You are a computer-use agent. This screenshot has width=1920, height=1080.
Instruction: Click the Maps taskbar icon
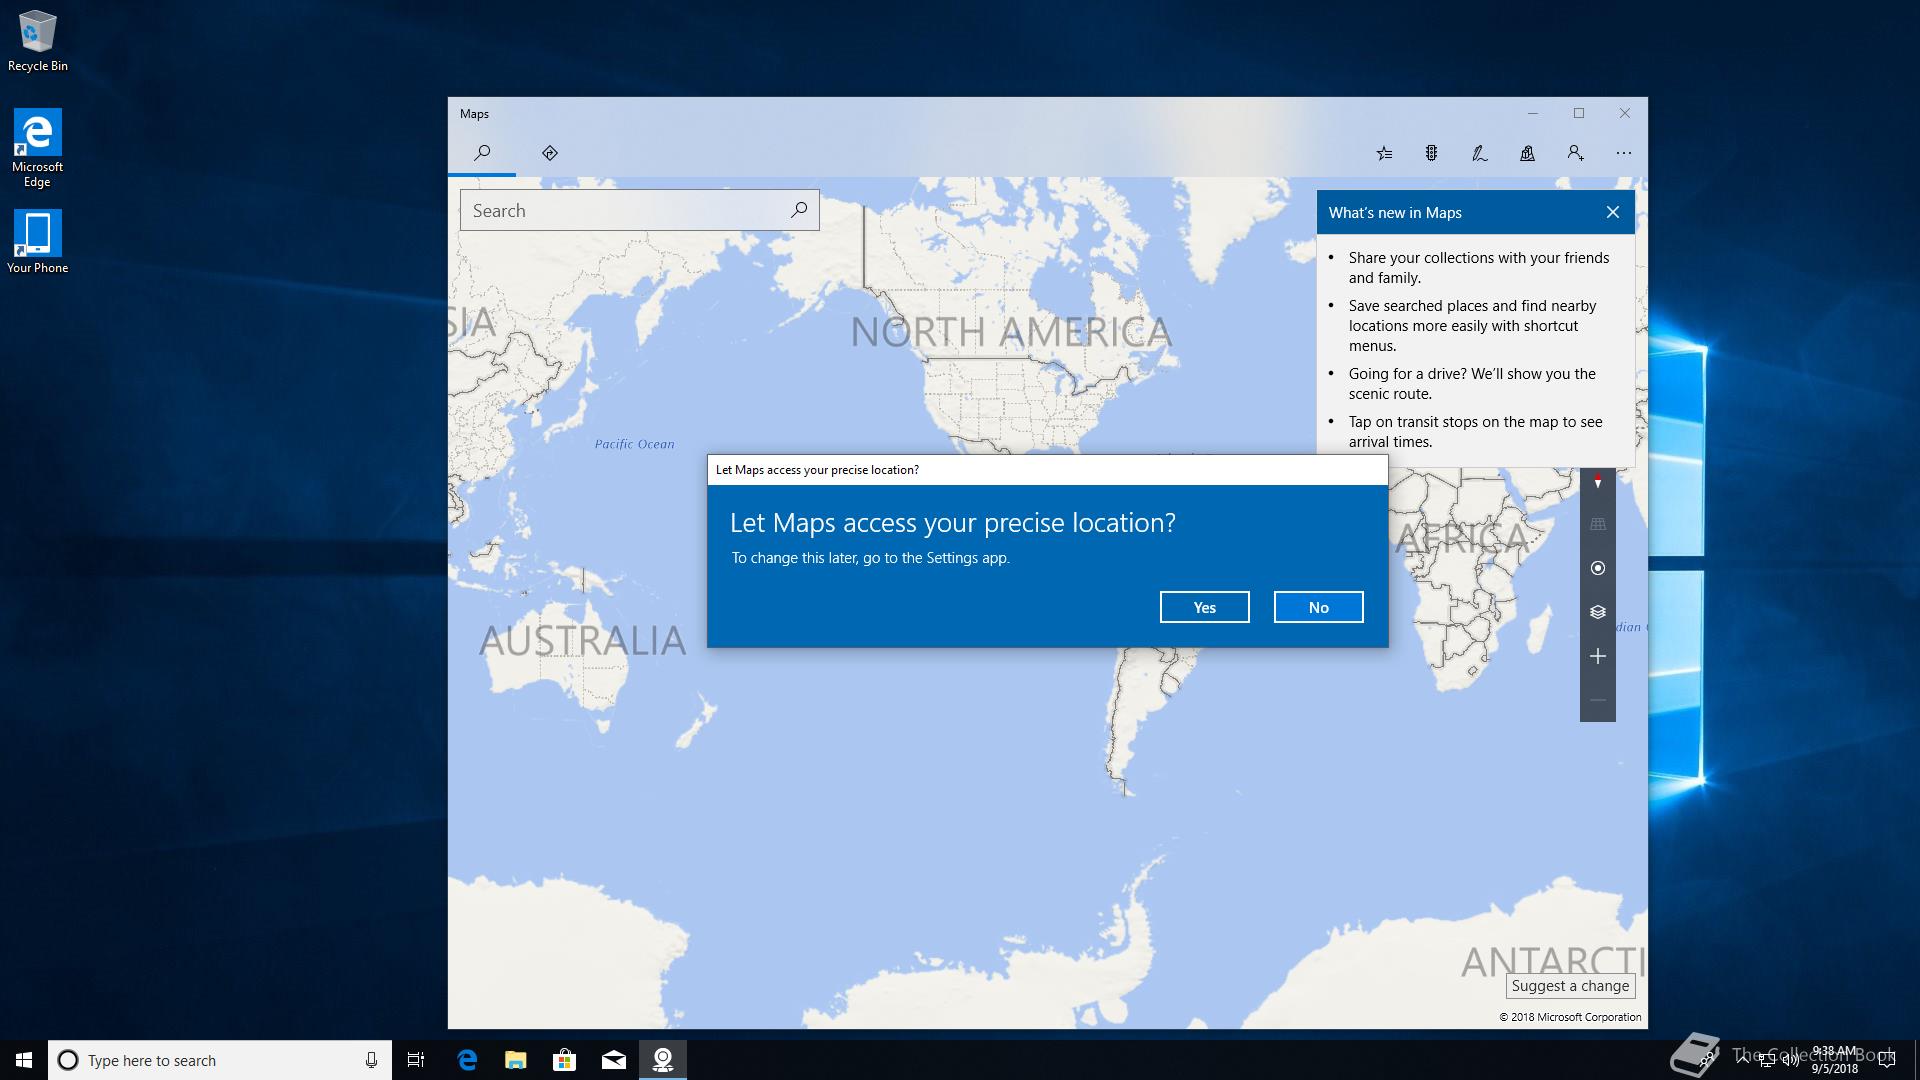pos(662,1060)
